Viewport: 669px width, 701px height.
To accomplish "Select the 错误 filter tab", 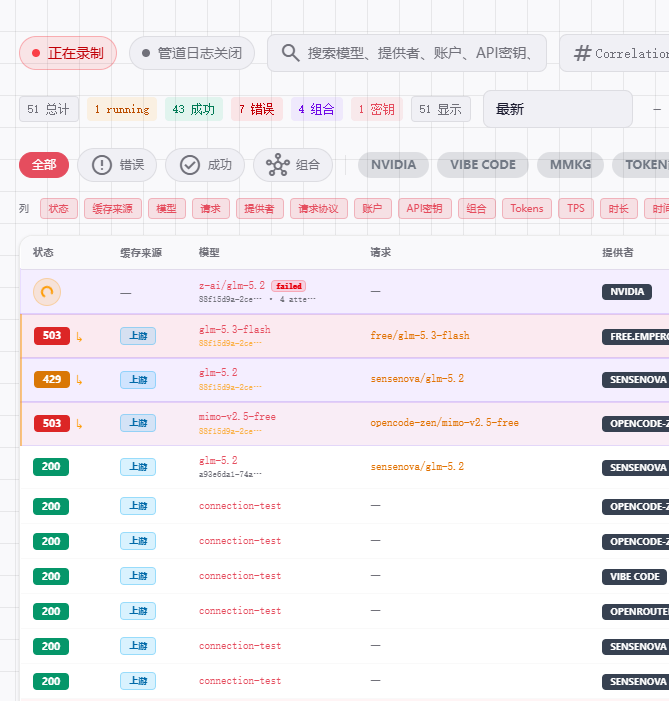I will tap(117, 165).
